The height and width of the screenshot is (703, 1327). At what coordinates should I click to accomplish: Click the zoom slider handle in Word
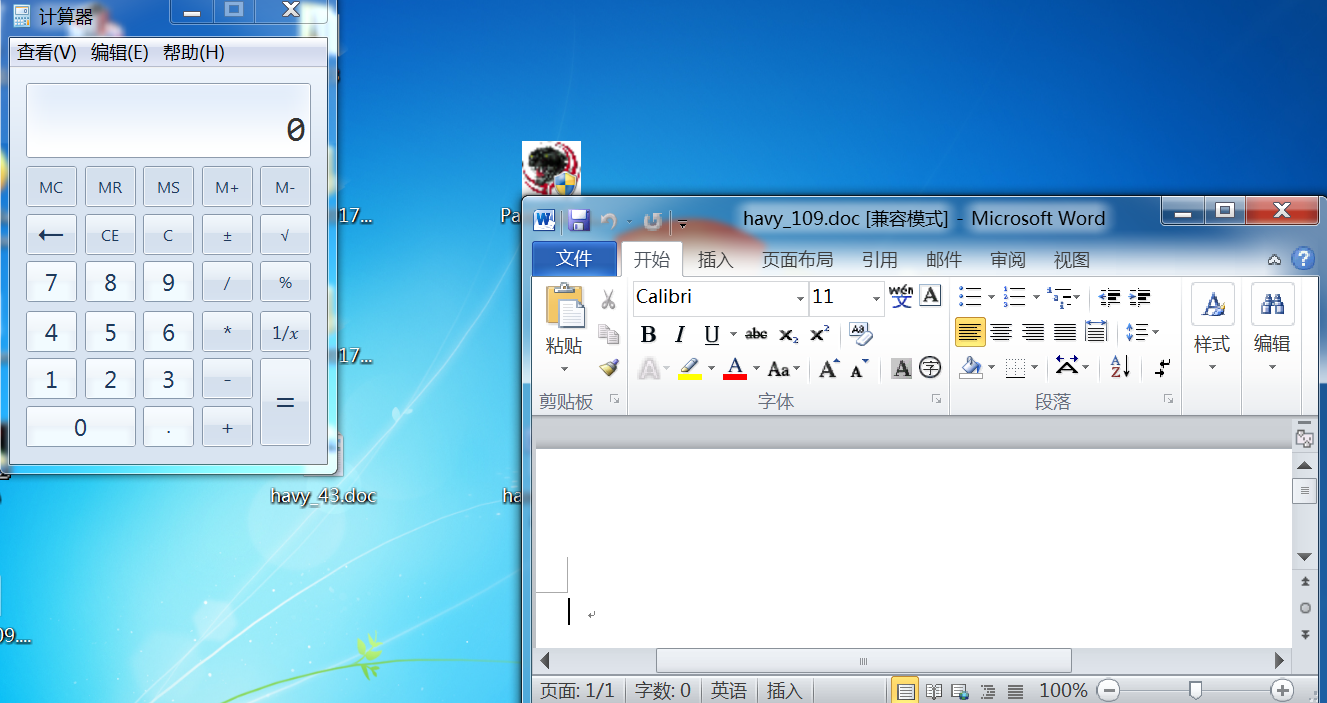click(x=1195, y=690)
